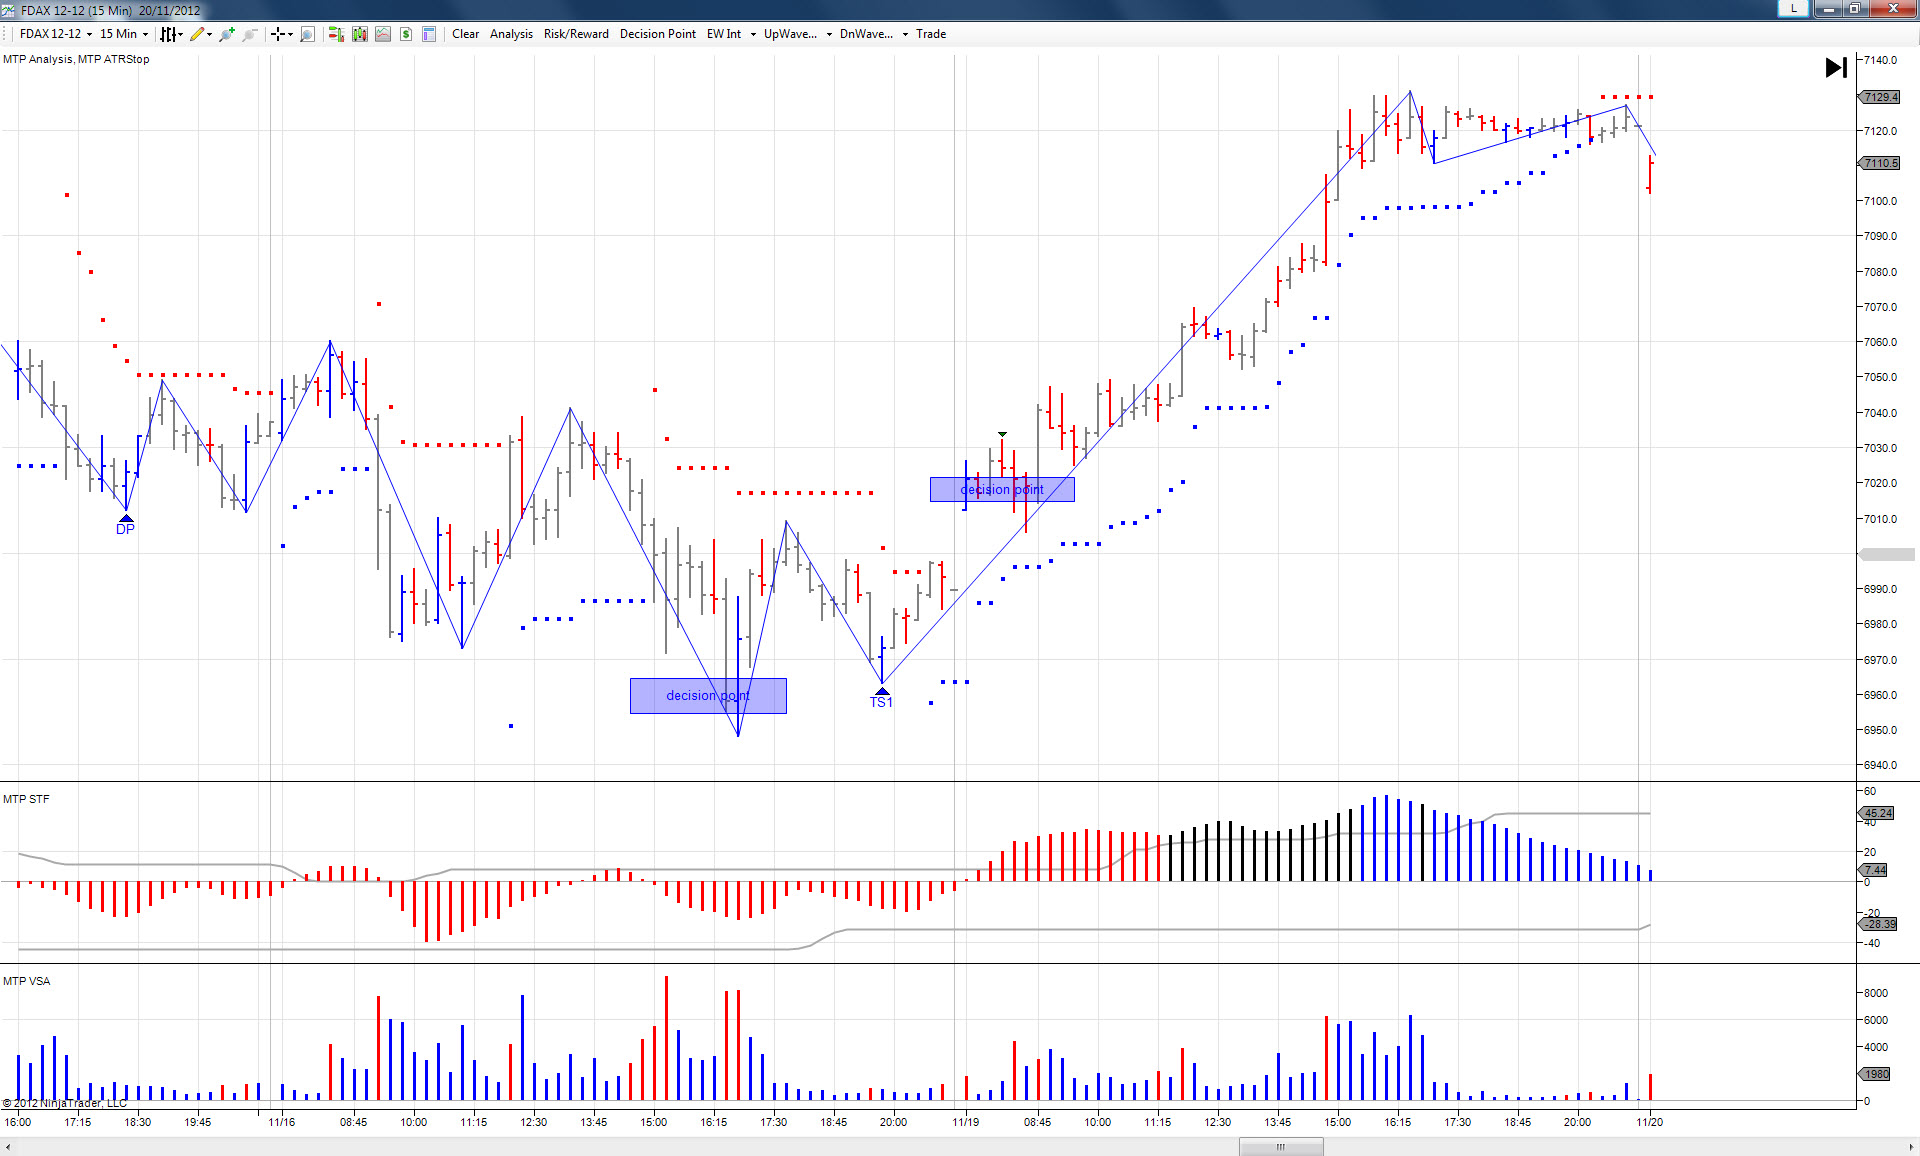Click the TS1 chart marker label
The width and height of the screenshot is (1920, 1156).
881,702
